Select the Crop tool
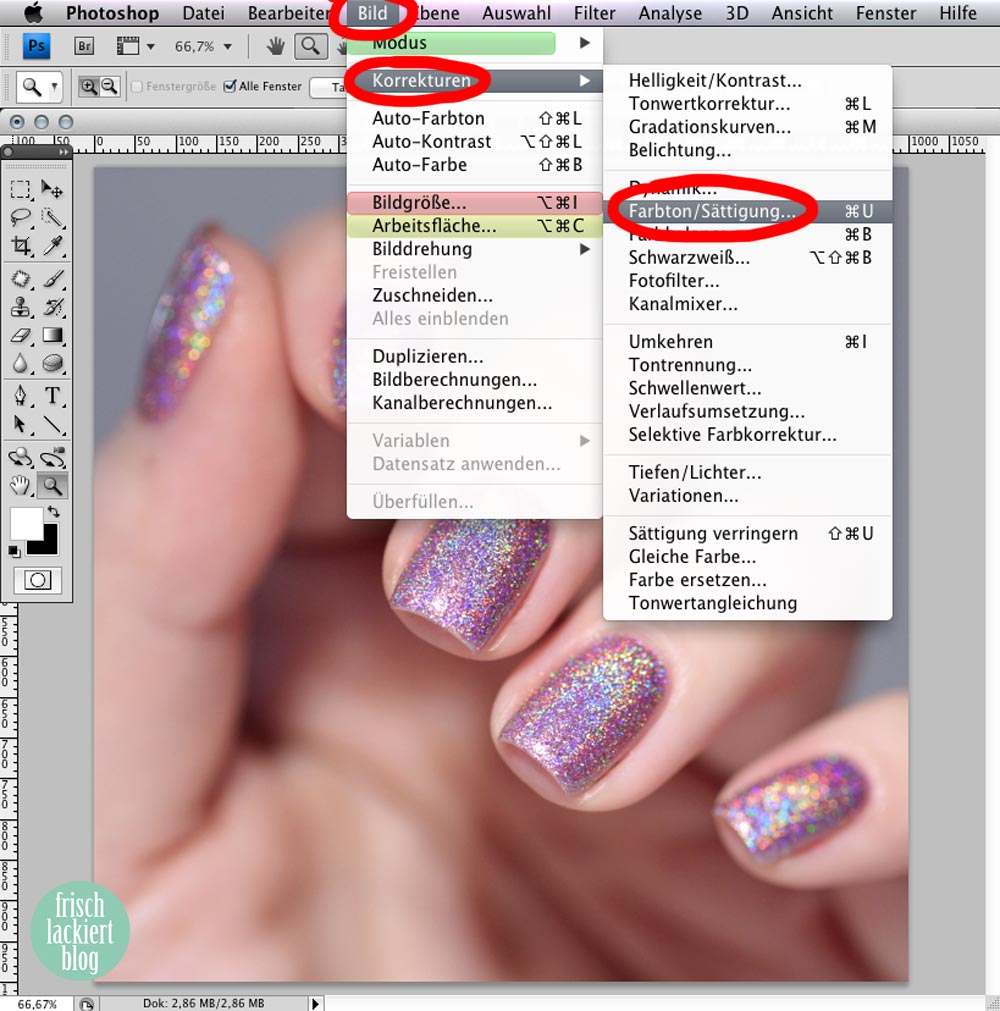The width and height of the screenshot is (1000, 1011). click(21, 245)
